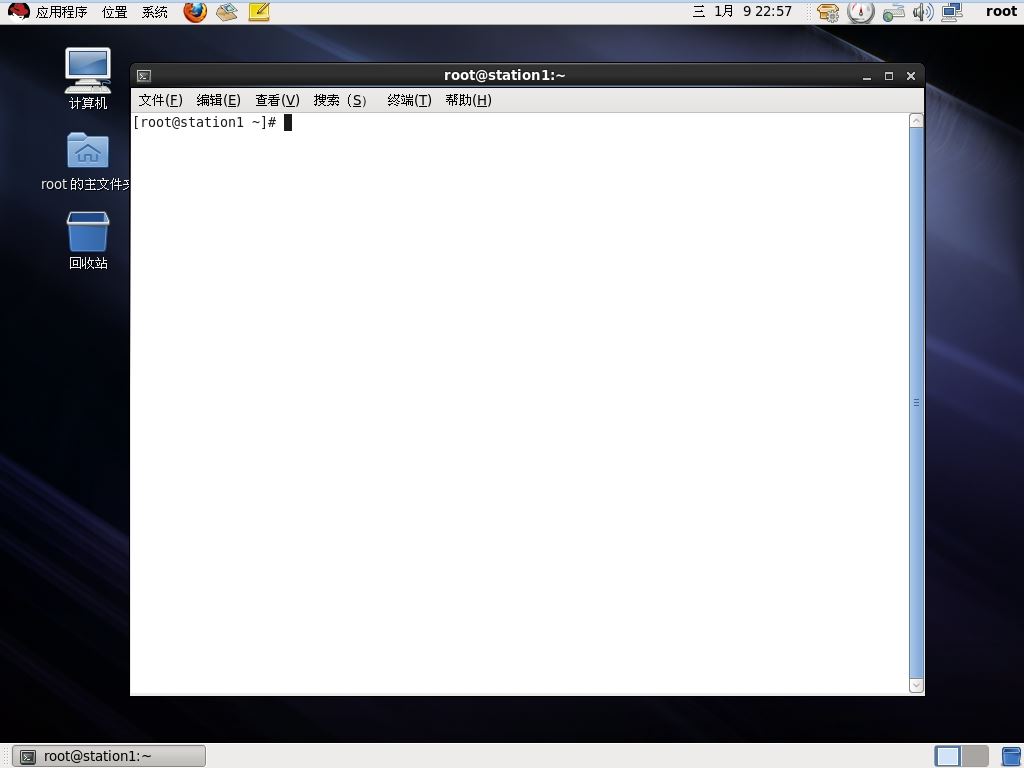
Task: Open the 帮助(H) menu in terminal
Action: coord(468,100)
